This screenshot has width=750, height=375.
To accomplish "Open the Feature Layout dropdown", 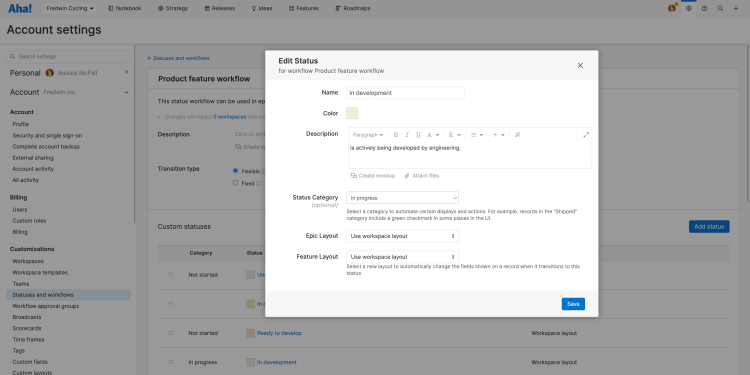I will [x=402, y=257].
